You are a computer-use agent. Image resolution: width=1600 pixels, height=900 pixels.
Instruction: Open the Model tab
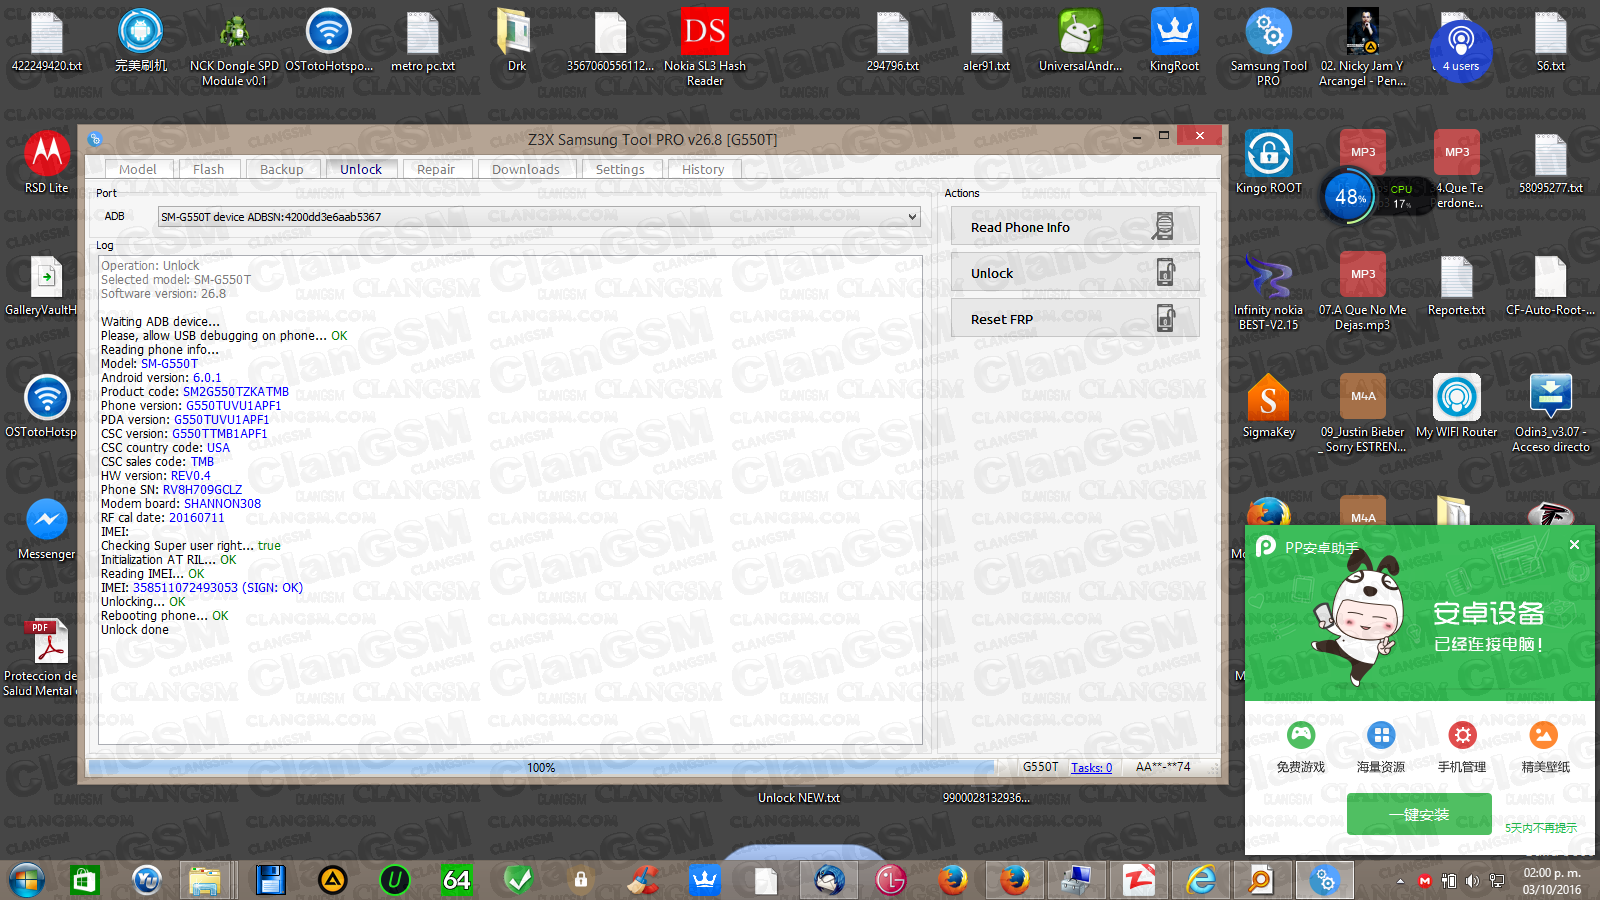point(137,169)
